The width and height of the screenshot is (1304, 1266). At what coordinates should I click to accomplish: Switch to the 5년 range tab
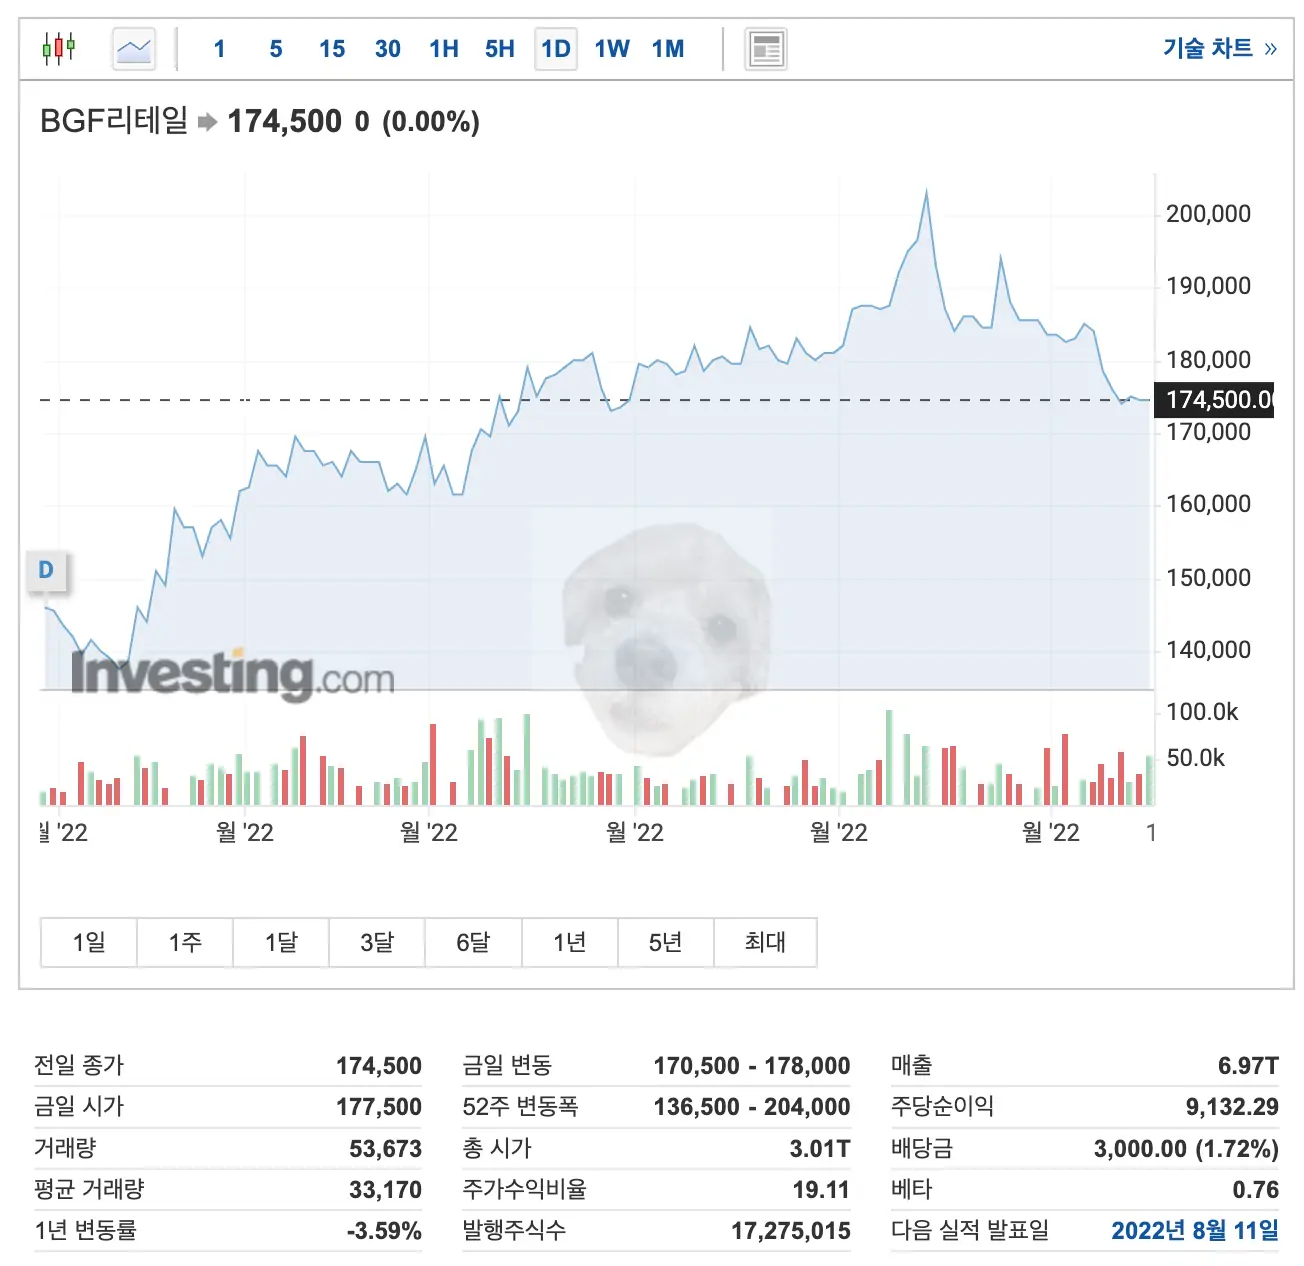(666, 942)
